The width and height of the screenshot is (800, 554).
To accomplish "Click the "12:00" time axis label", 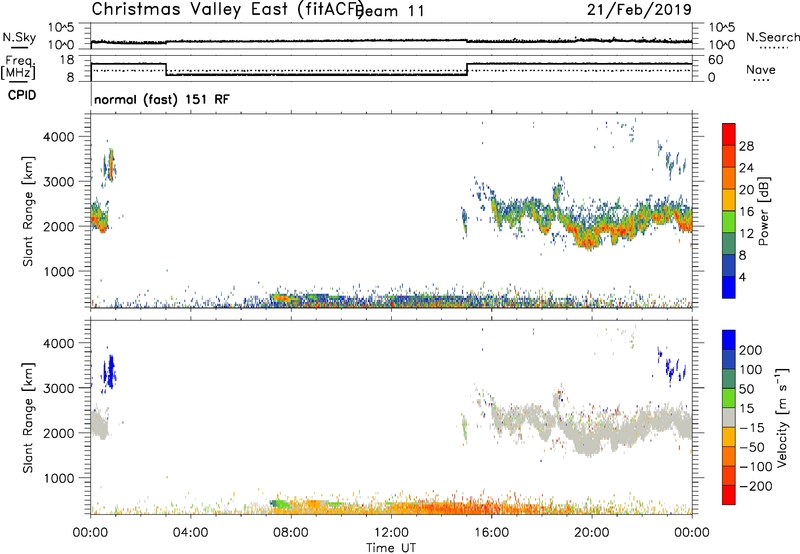I will click(391, 533).
